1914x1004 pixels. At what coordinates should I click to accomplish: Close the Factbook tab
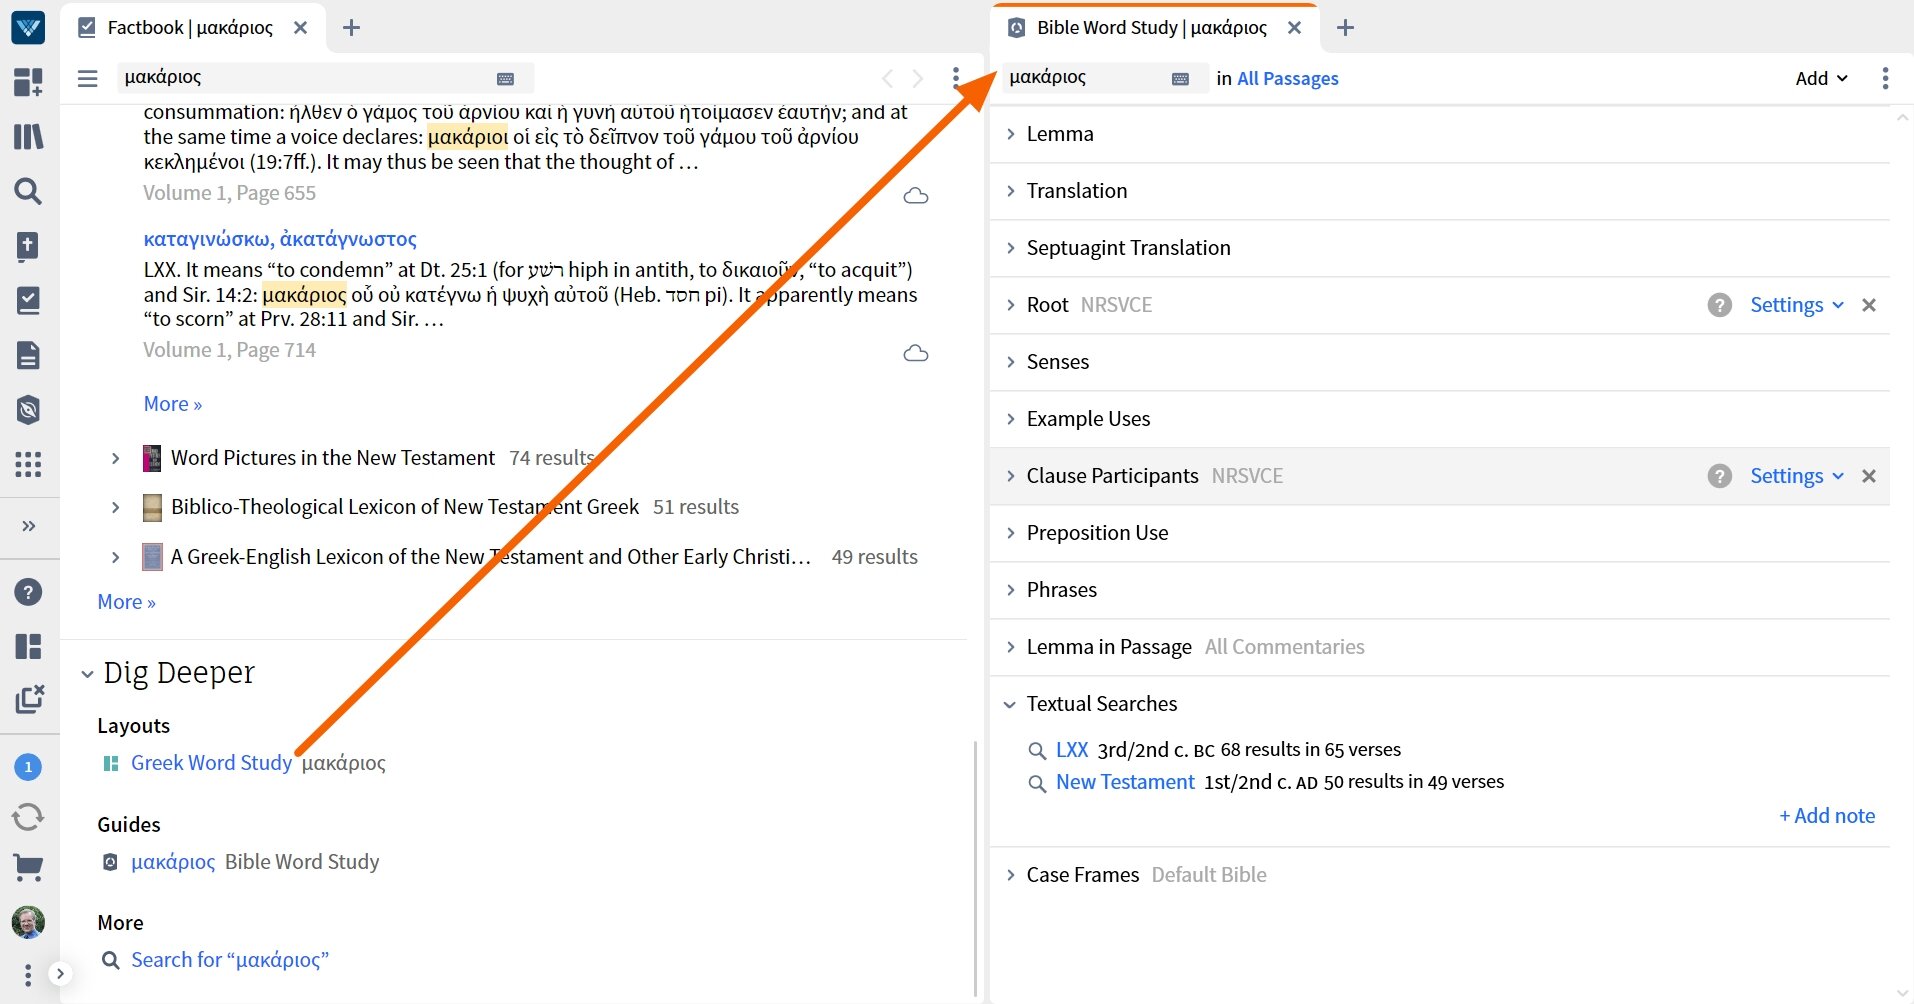click(300, 28)
